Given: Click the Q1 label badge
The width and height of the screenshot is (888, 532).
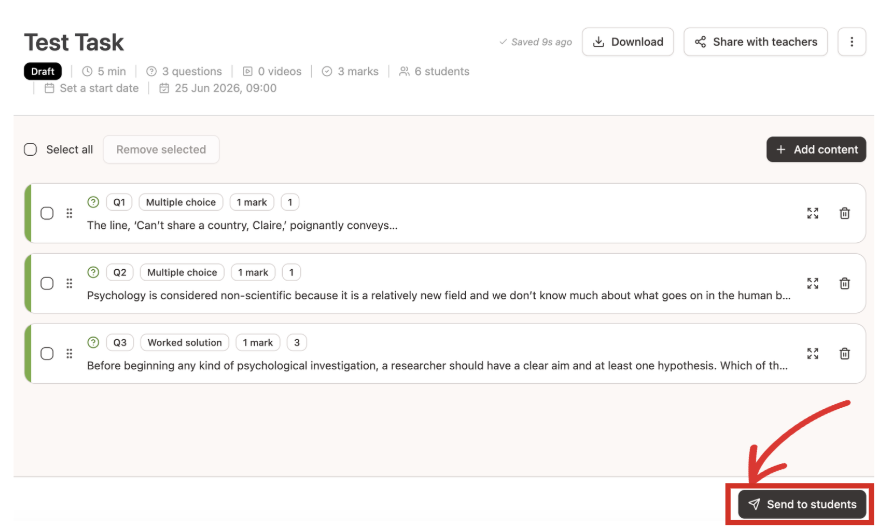Looking at the screenshot, I should click(119, 202).
